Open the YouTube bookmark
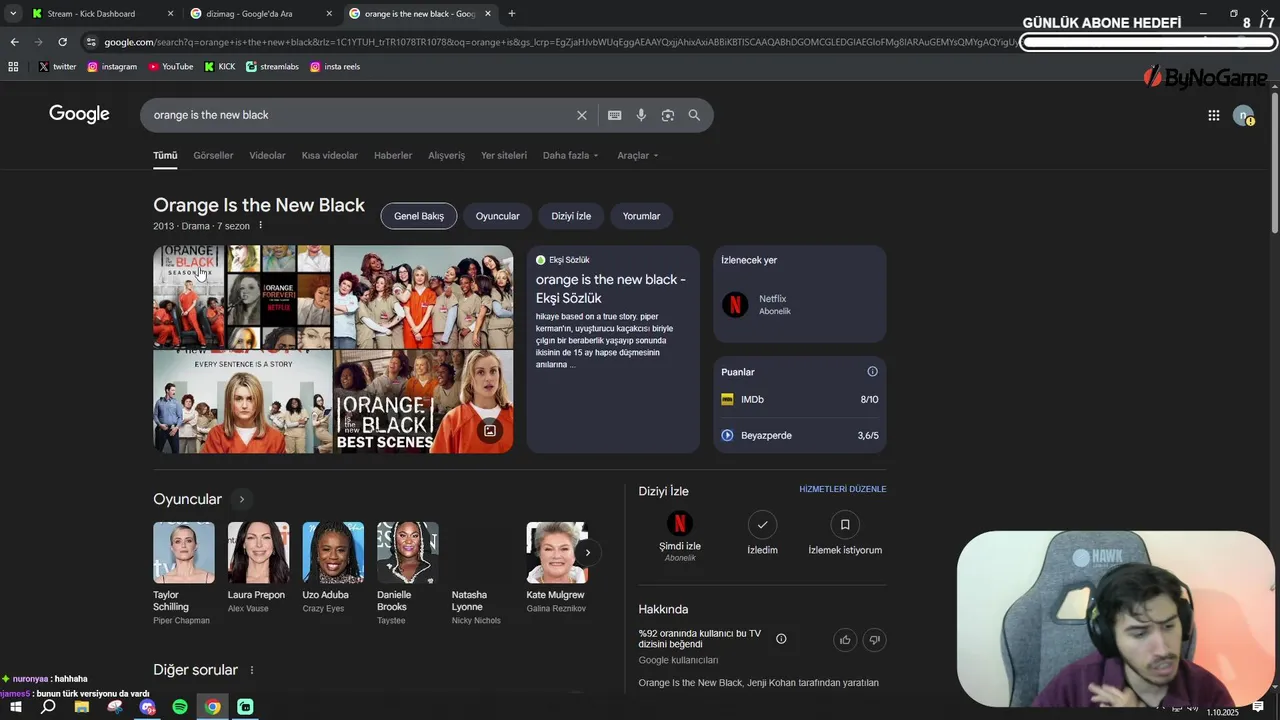Screen dimensions: 1280x720 [171, 66]
